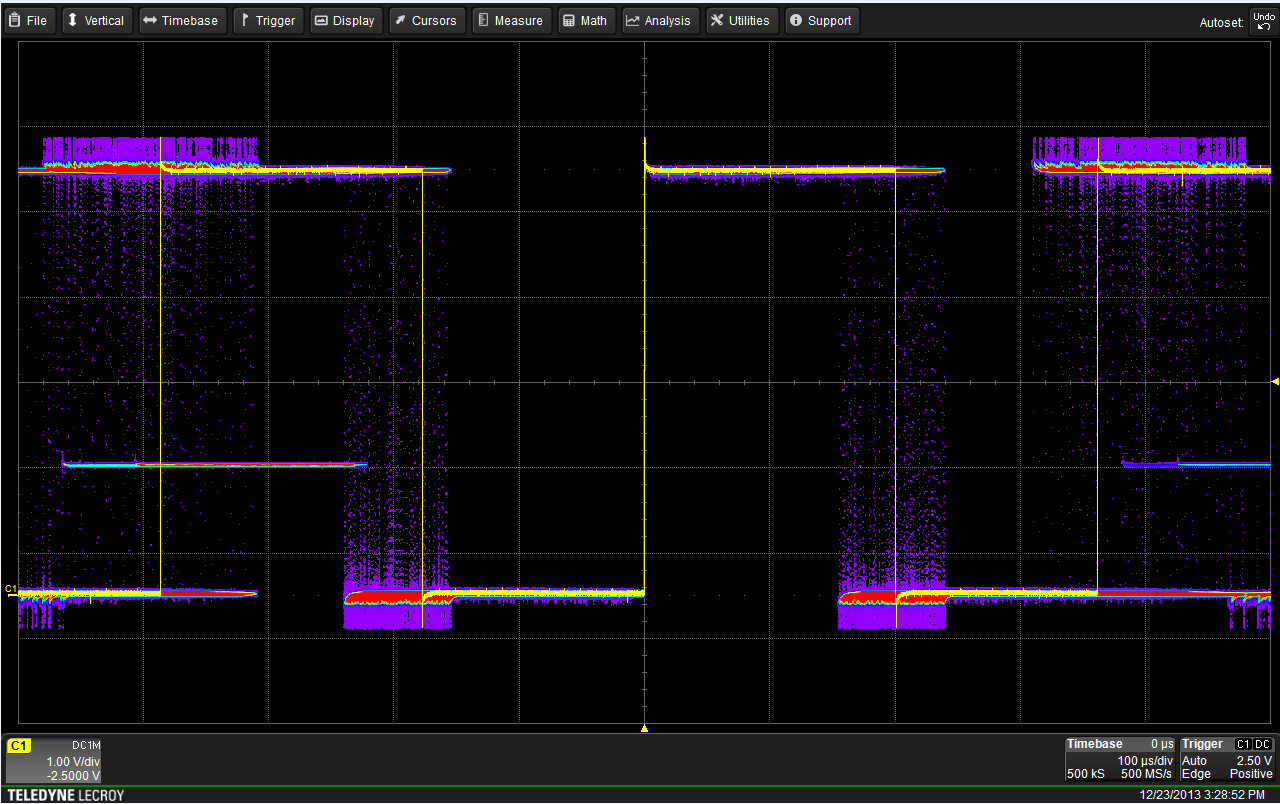This screenshot has width=1280, height=804.
Task: Open the File menu
Action: point(29,20)
